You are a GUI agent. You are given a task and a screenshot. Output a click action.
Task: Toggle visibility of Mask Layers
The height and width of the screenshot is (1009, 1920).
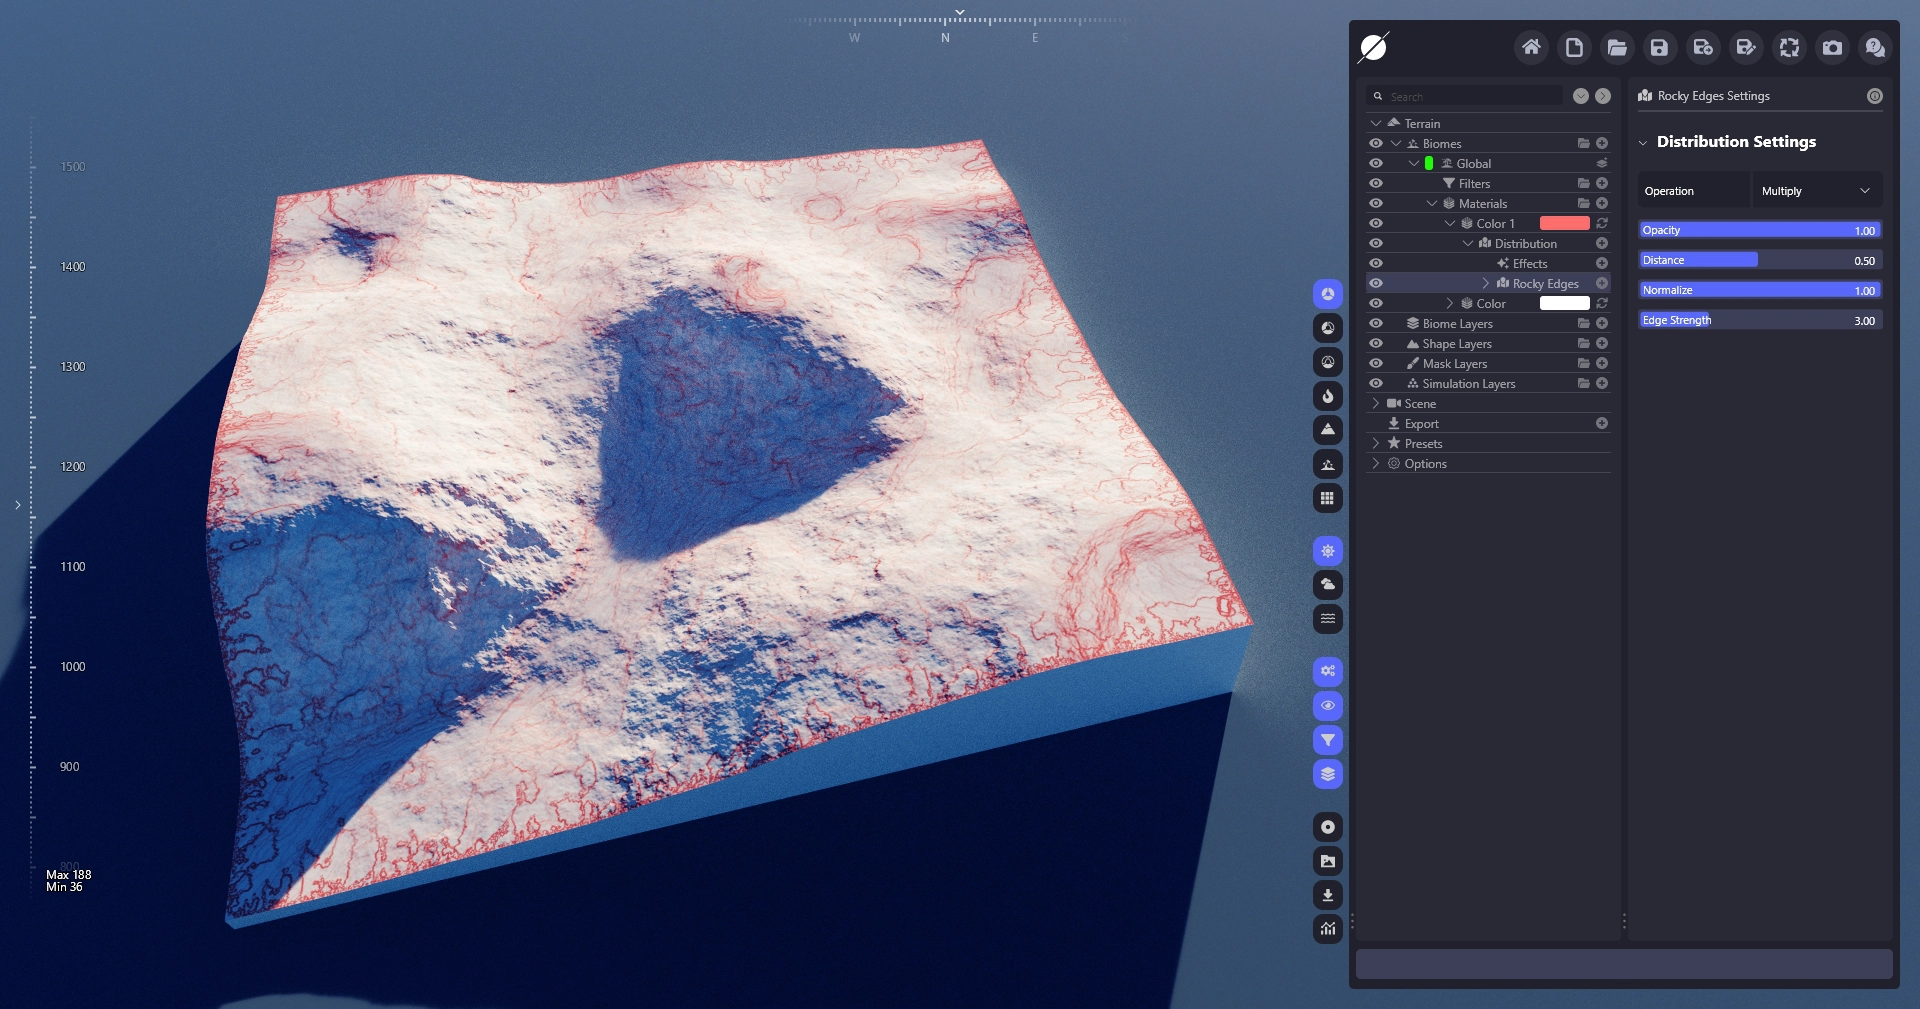pos(1376,363)
